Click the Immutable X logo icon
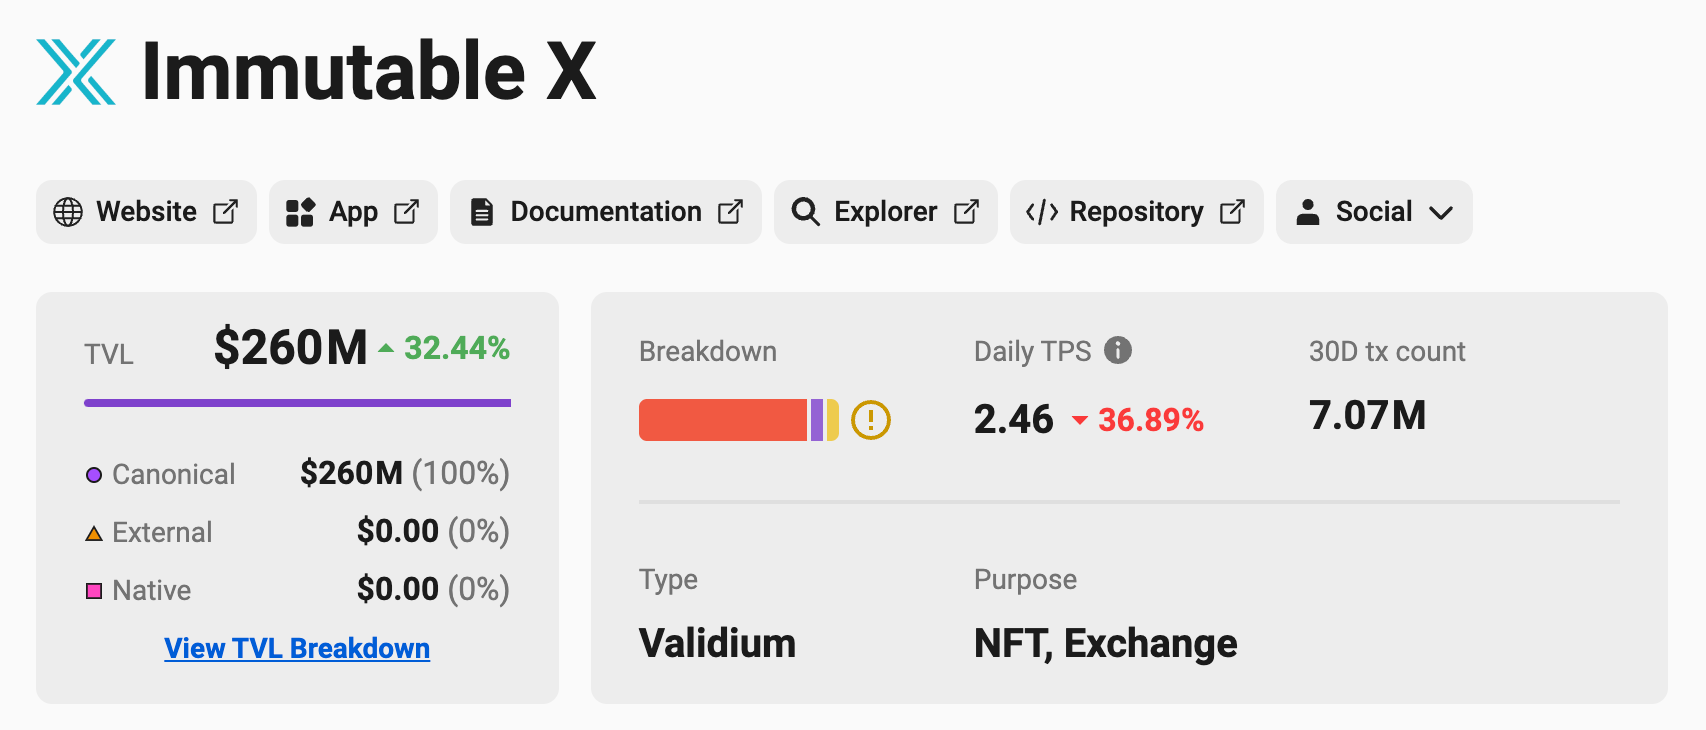Screen dimensions: 1706x730 point(76,72)
